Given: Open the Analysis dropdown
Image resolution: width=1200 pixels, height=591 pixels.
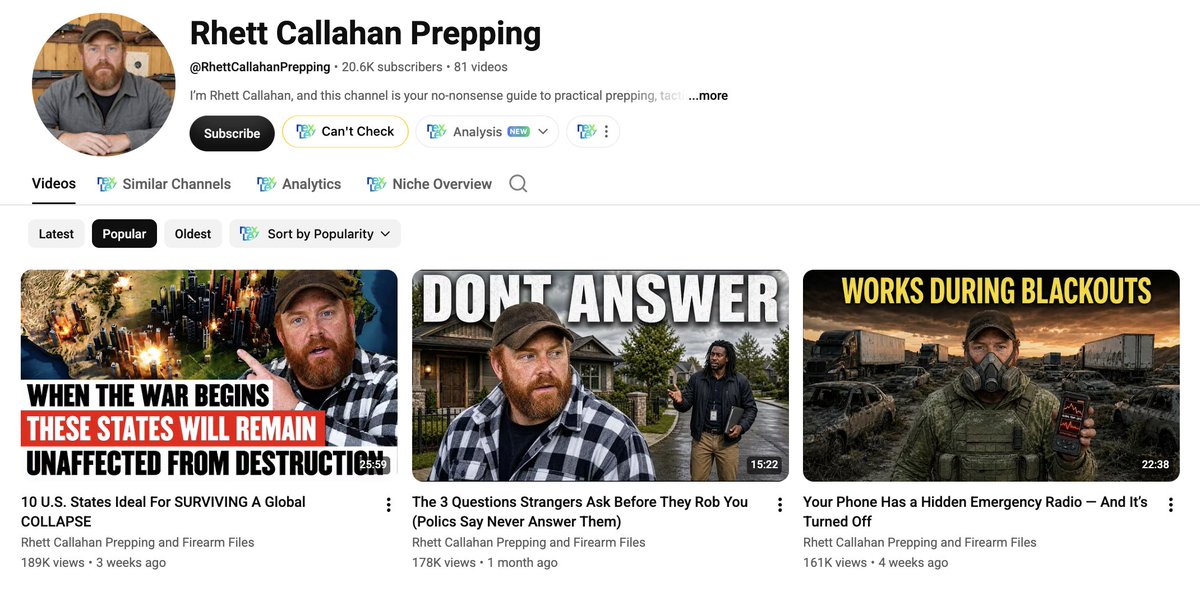Looking at the screenshot, I should coord(487,131).
